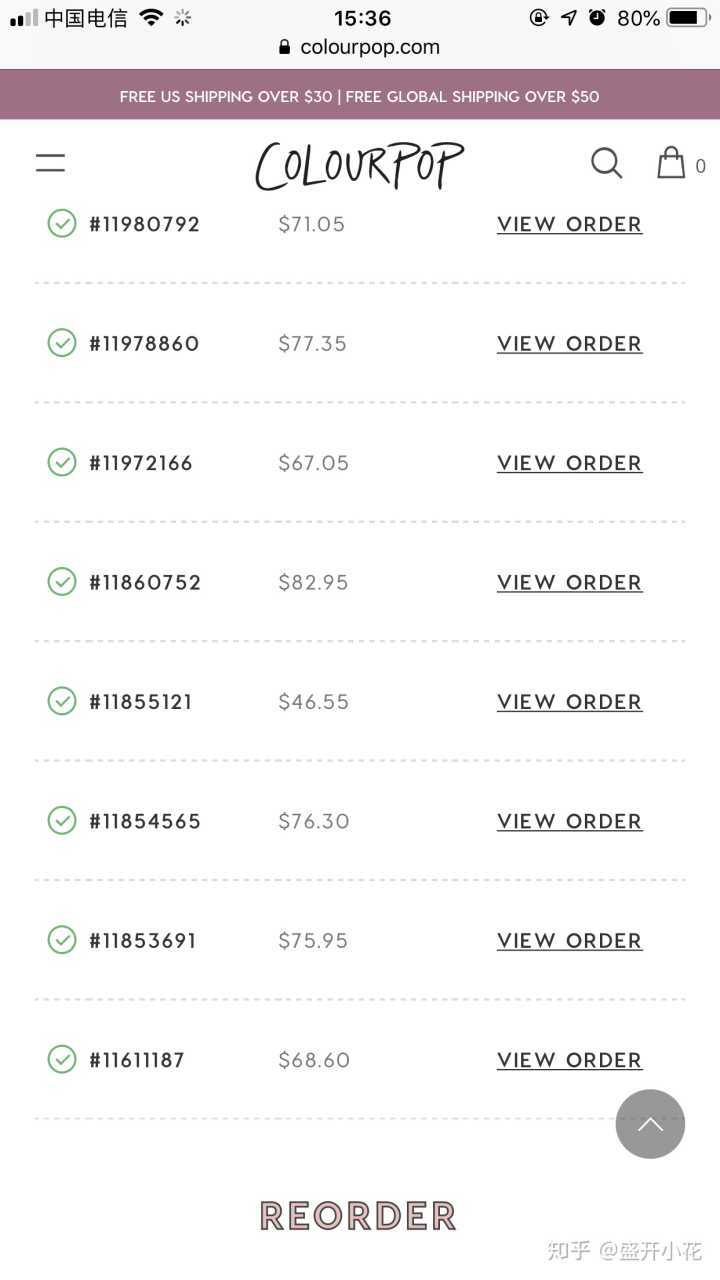Image resolution: width=720 pixels, height=1280 pixels.
Task: Tap the free shipping promo banner
Action: [x=360, y=96]
